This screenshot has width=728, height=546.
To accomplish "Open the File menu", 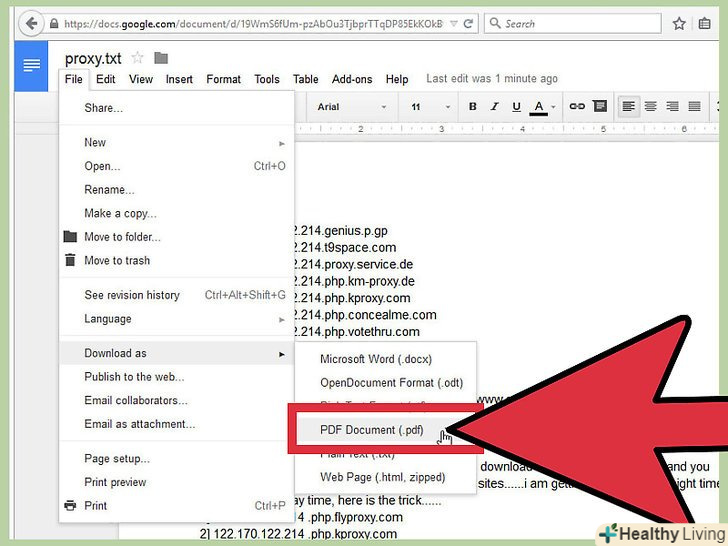I will 73,79.
